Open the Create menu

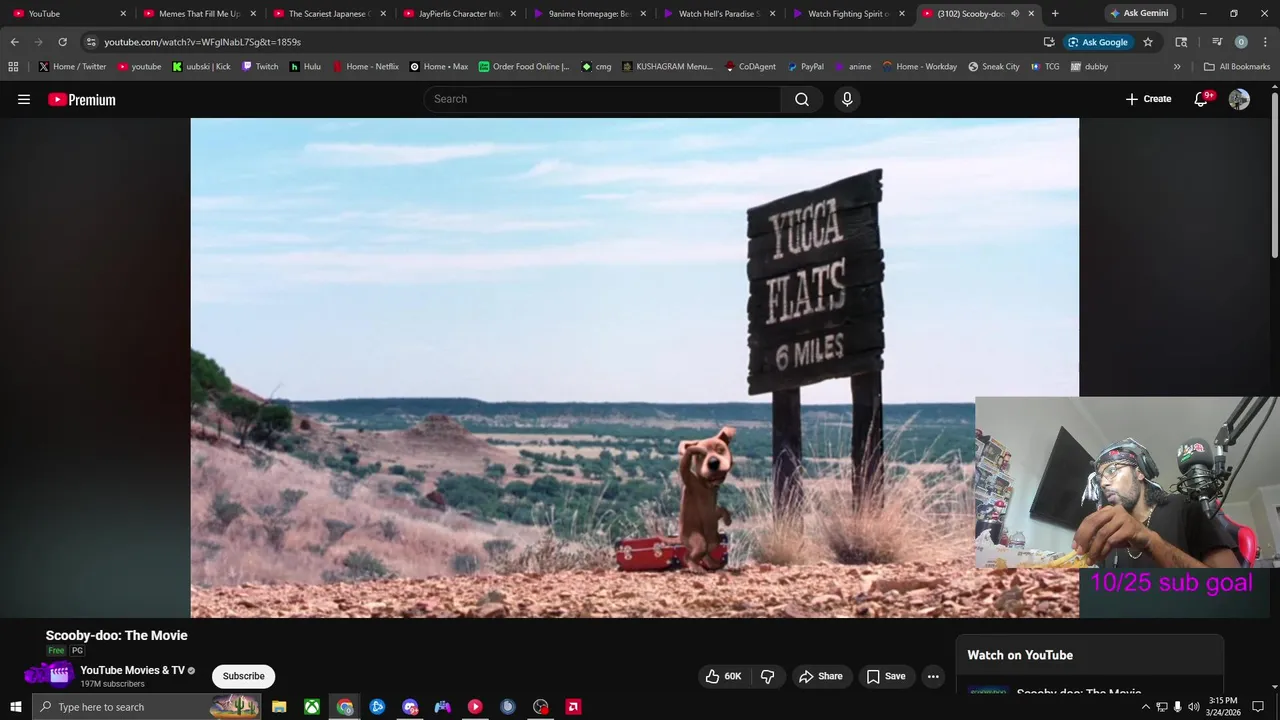pyautogui.click(x=1148, y=99)
